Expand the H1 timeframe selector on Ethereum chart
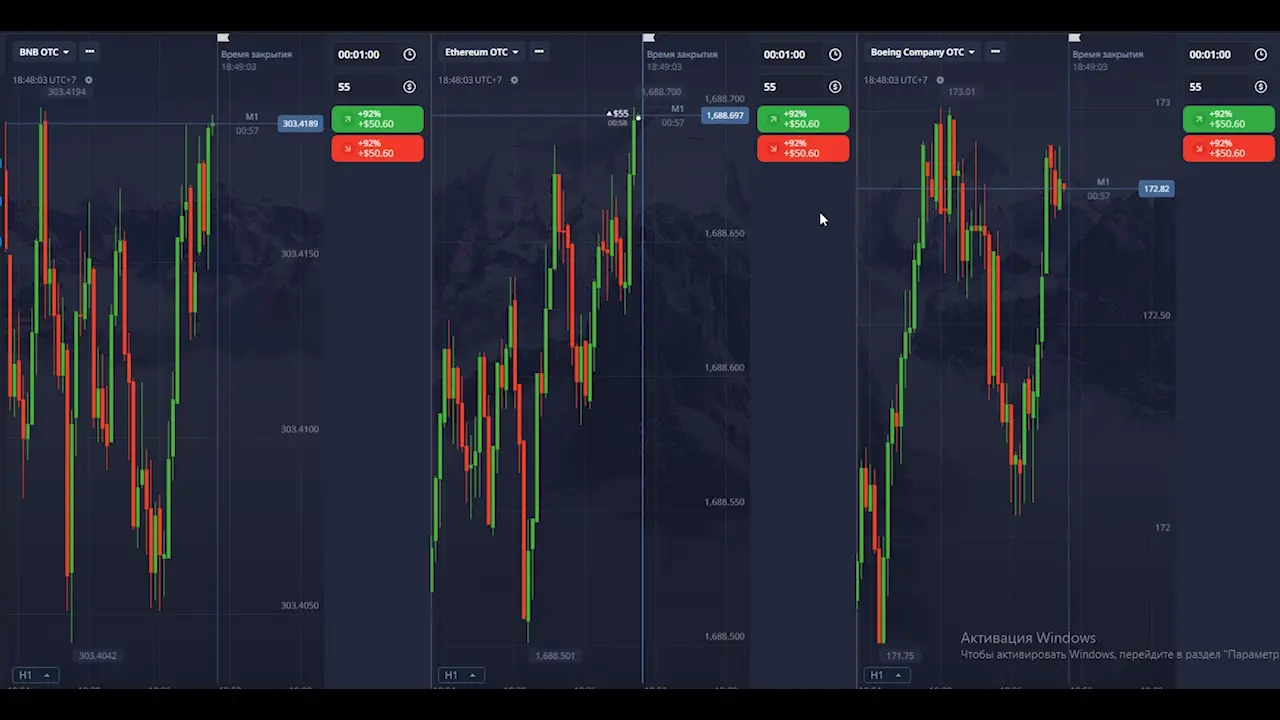Screen dimensions: 1280x720 click(460, 675)
